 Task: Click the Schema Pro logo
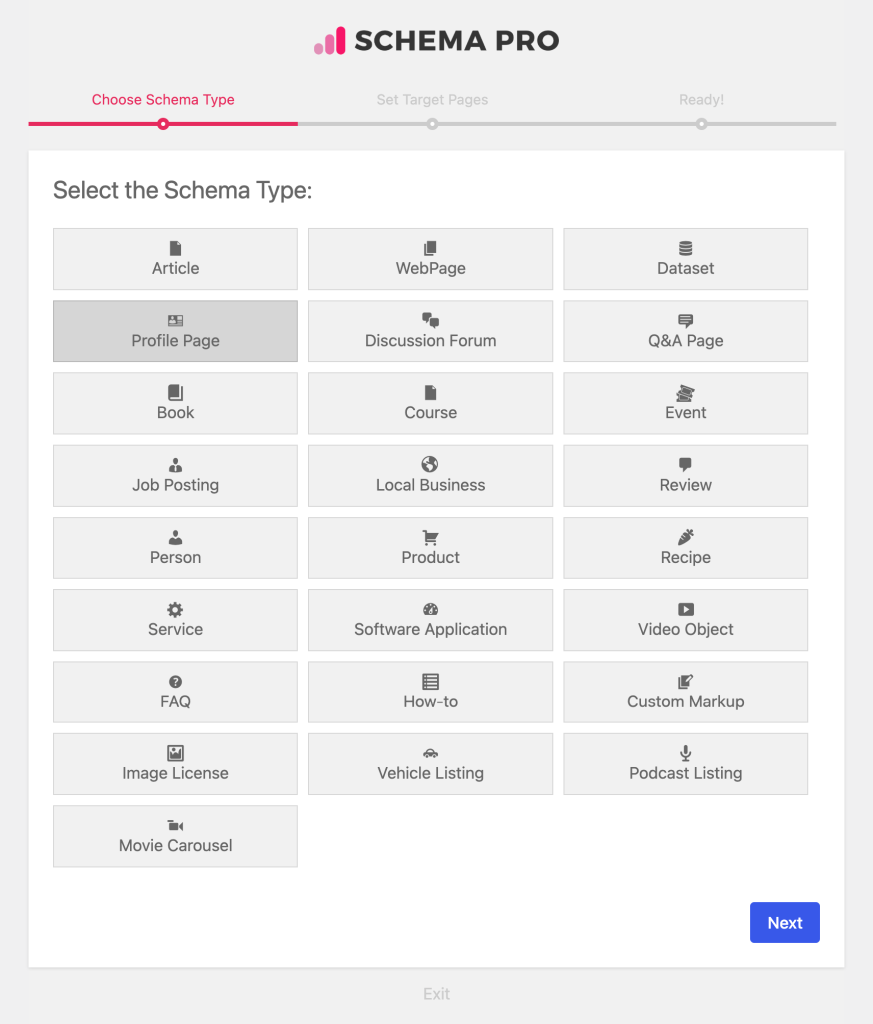coord(436,40)
